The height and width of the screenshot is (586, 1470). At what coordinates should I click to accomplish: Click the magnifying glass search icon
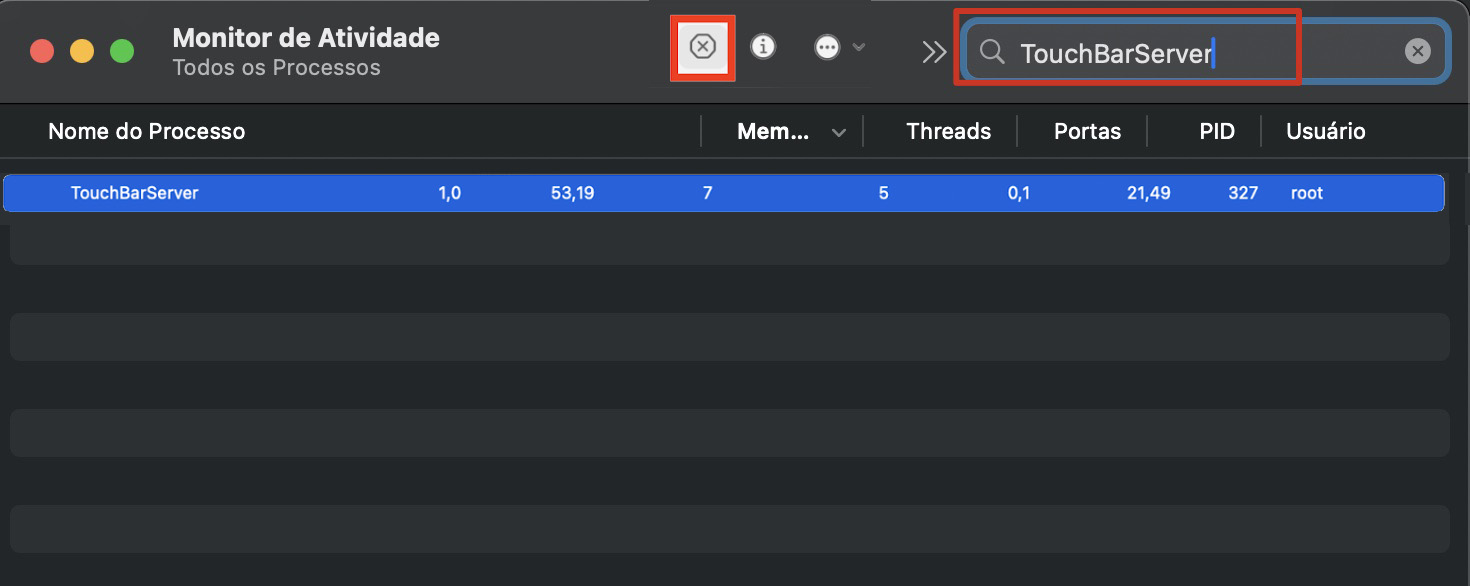(x=991, y=51)
